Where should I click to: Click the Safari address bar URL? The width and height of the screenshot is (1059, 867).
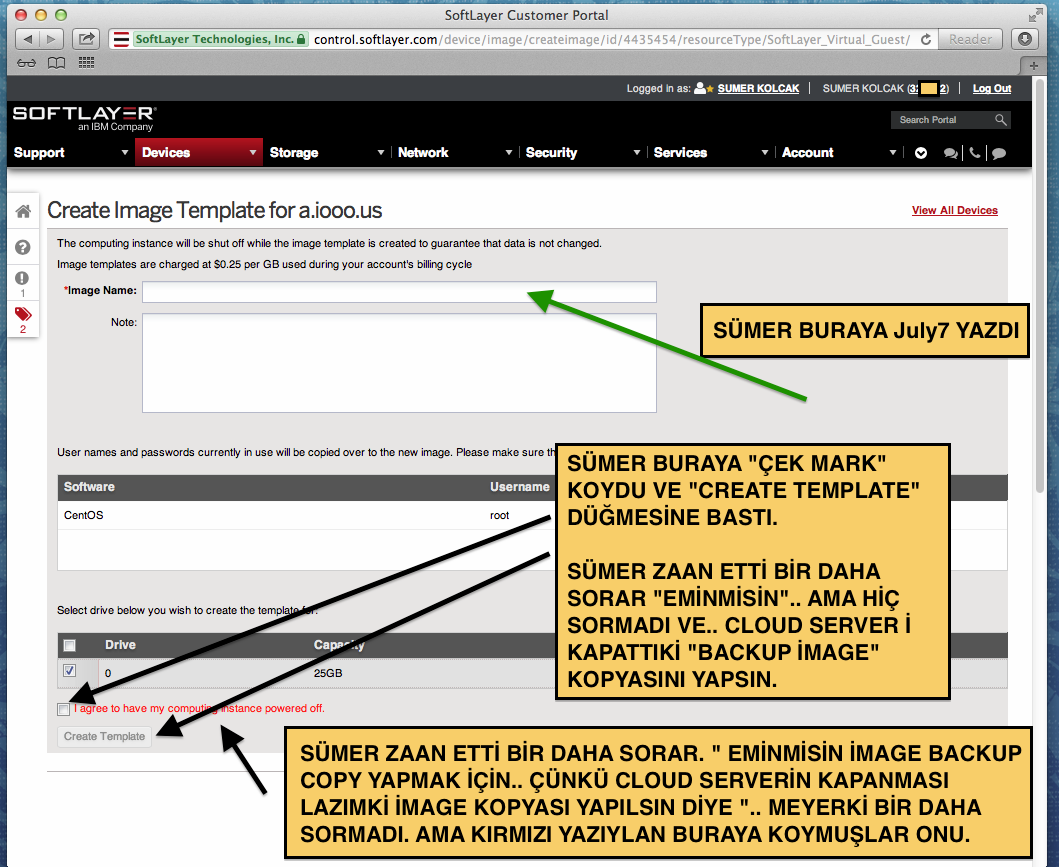coord(611,39)
